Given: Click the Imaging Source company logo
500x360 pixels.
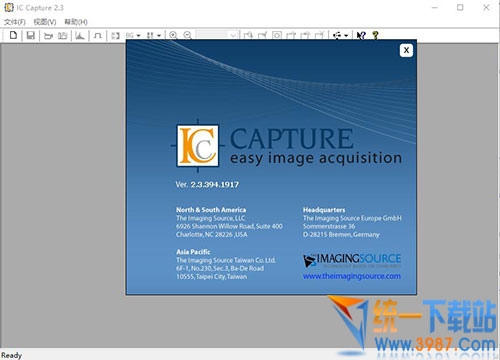Looking at the screenshot, I should pyautogui.click(x=352, y=261).
